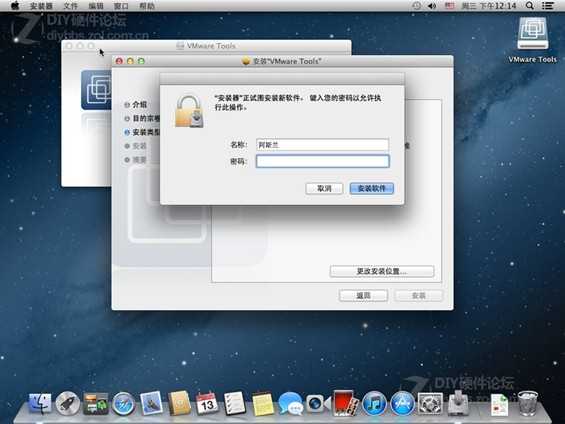Open App Store icon in dock
The height and width of the screenshot is (424, 565).
coord(402,403)
